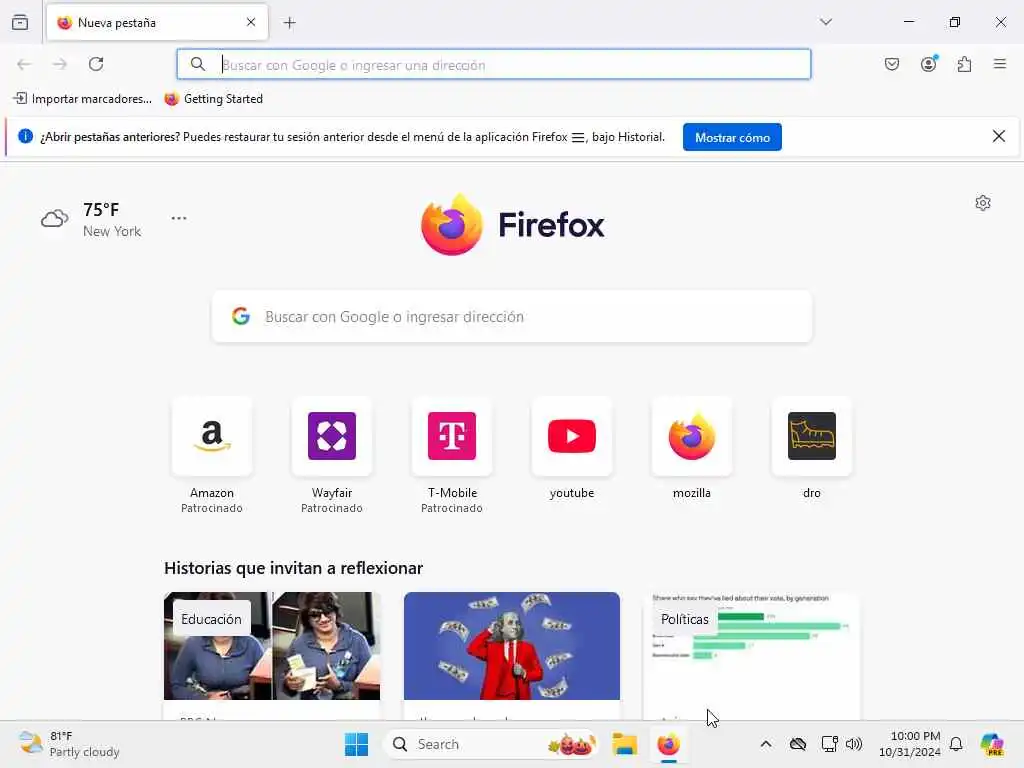The height and width of the screenshot is (768, 1024).
Task: Click the Firefox taskbar icon
Action: (x=669, y=744)
